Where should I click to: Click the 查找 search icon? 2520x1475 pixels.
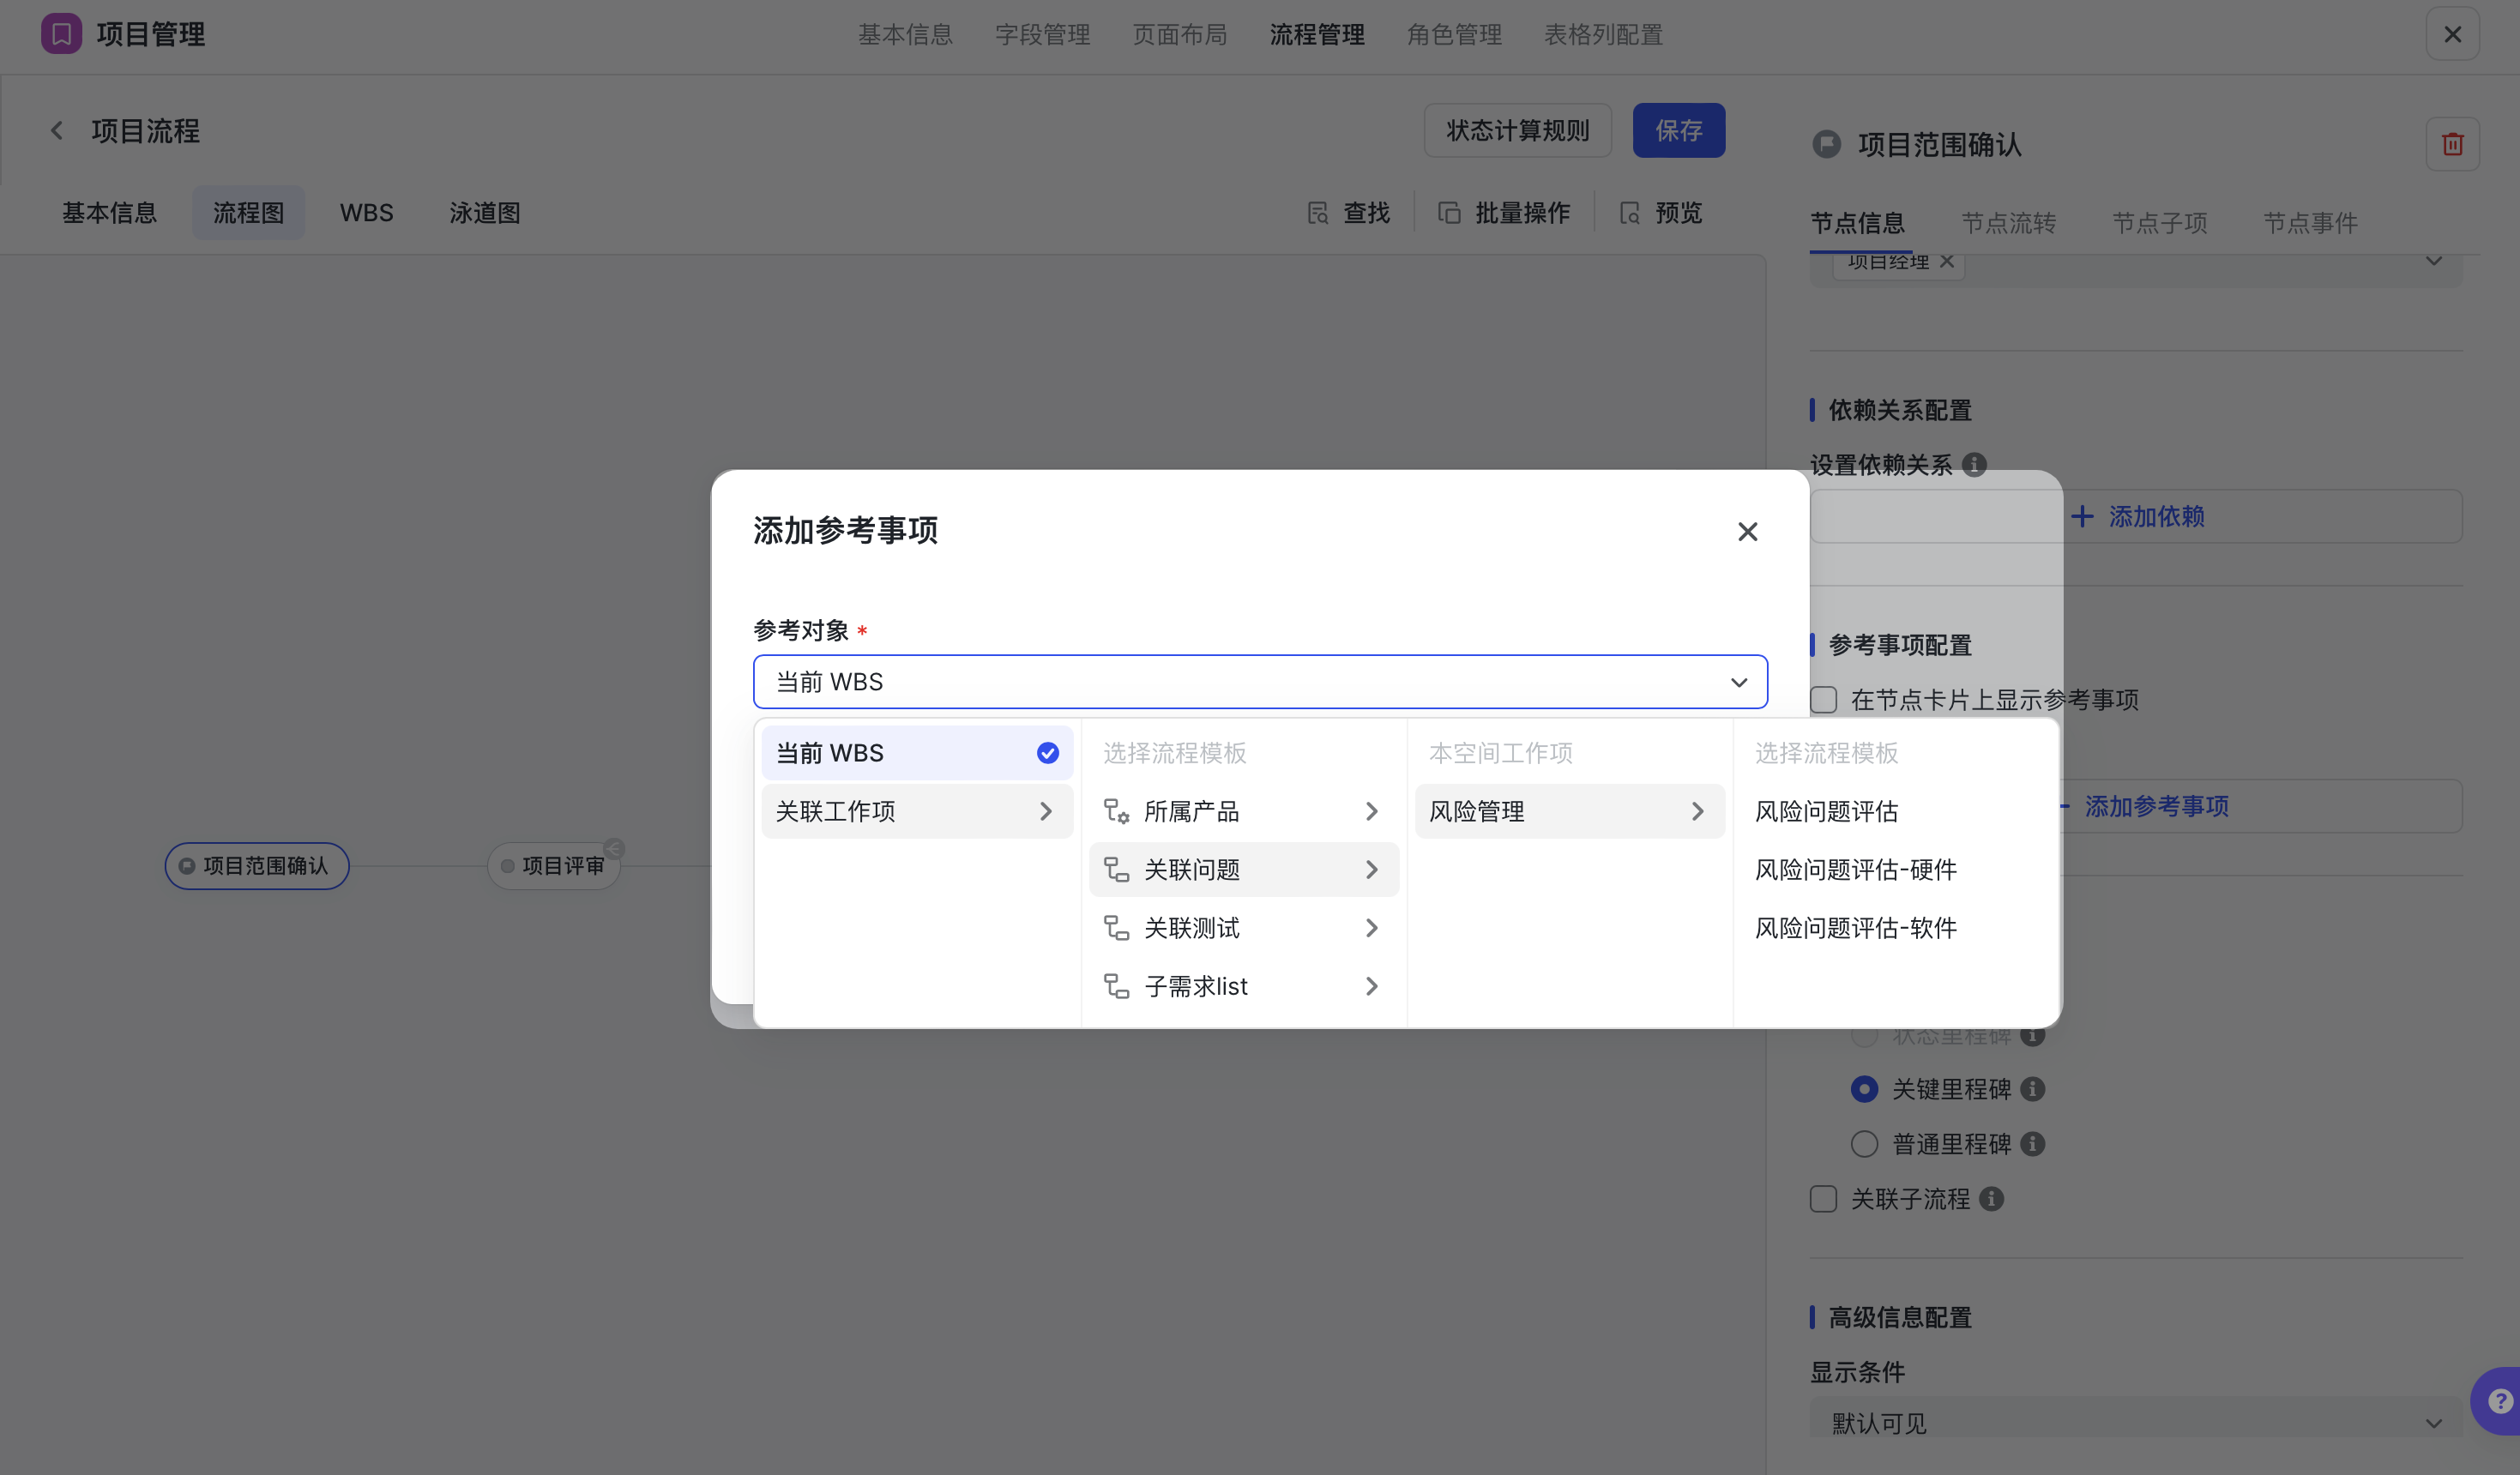click(1318, 213)
